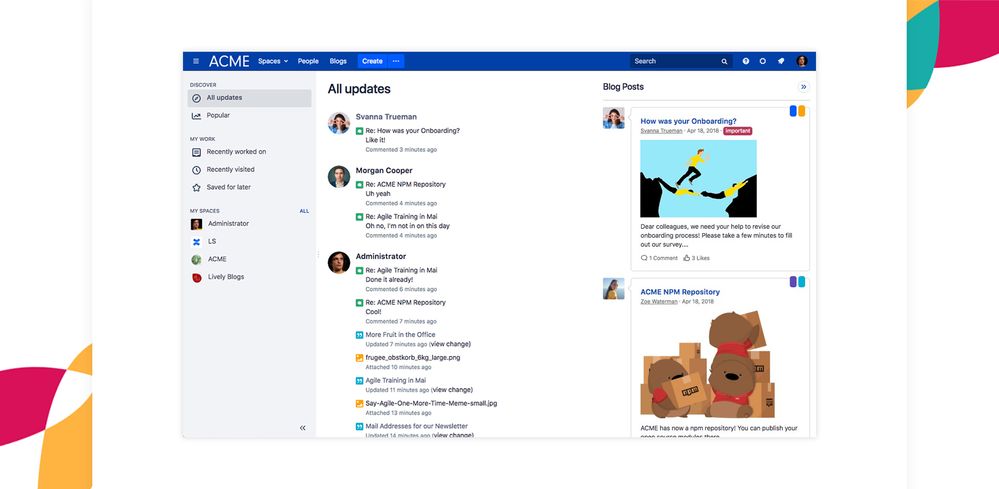Open the help question-mark icon
Screen dimensions: 999x489
click(745, 61)
